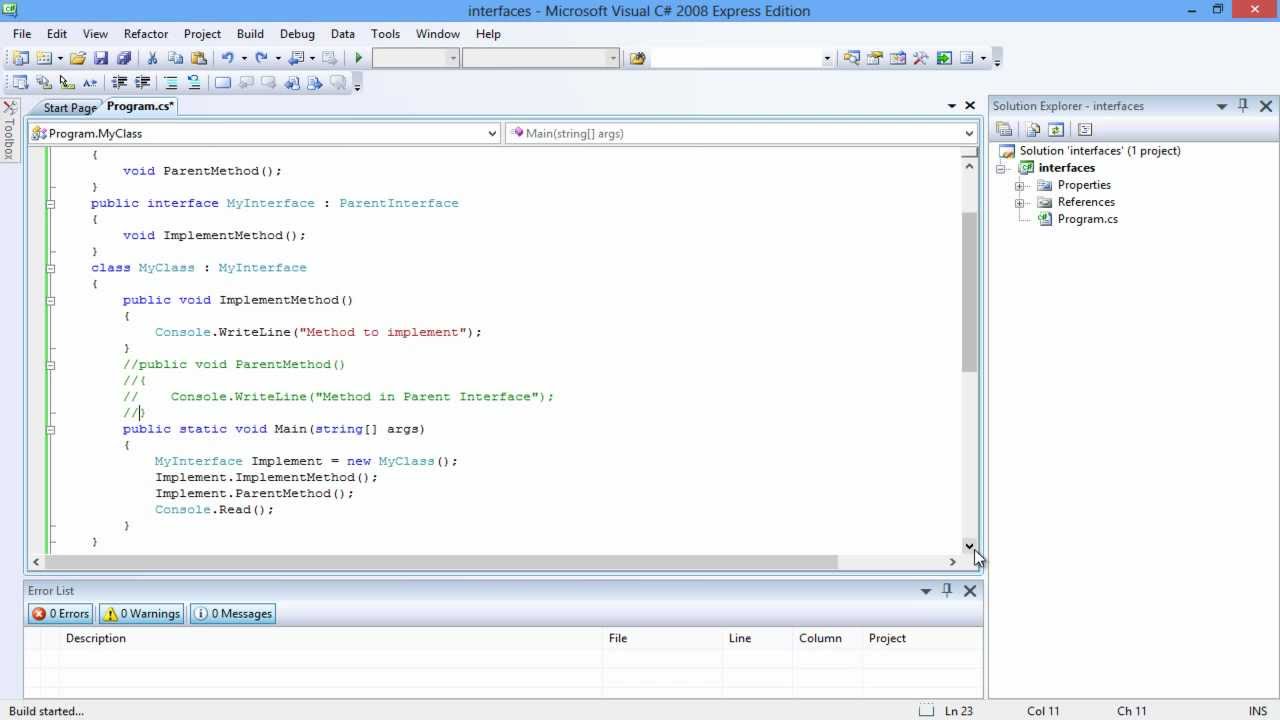
Task: Open the Build menu
Action: coord(250,33)
